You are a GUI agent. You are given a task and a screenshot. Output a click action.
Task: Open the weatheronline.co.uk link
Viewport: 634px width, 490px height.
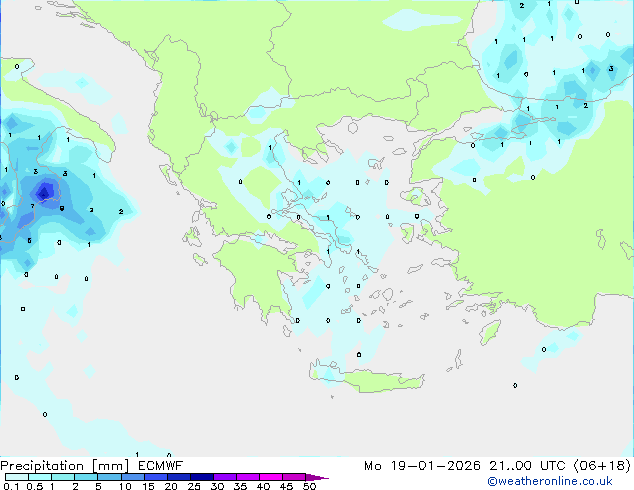coord(550,481)
